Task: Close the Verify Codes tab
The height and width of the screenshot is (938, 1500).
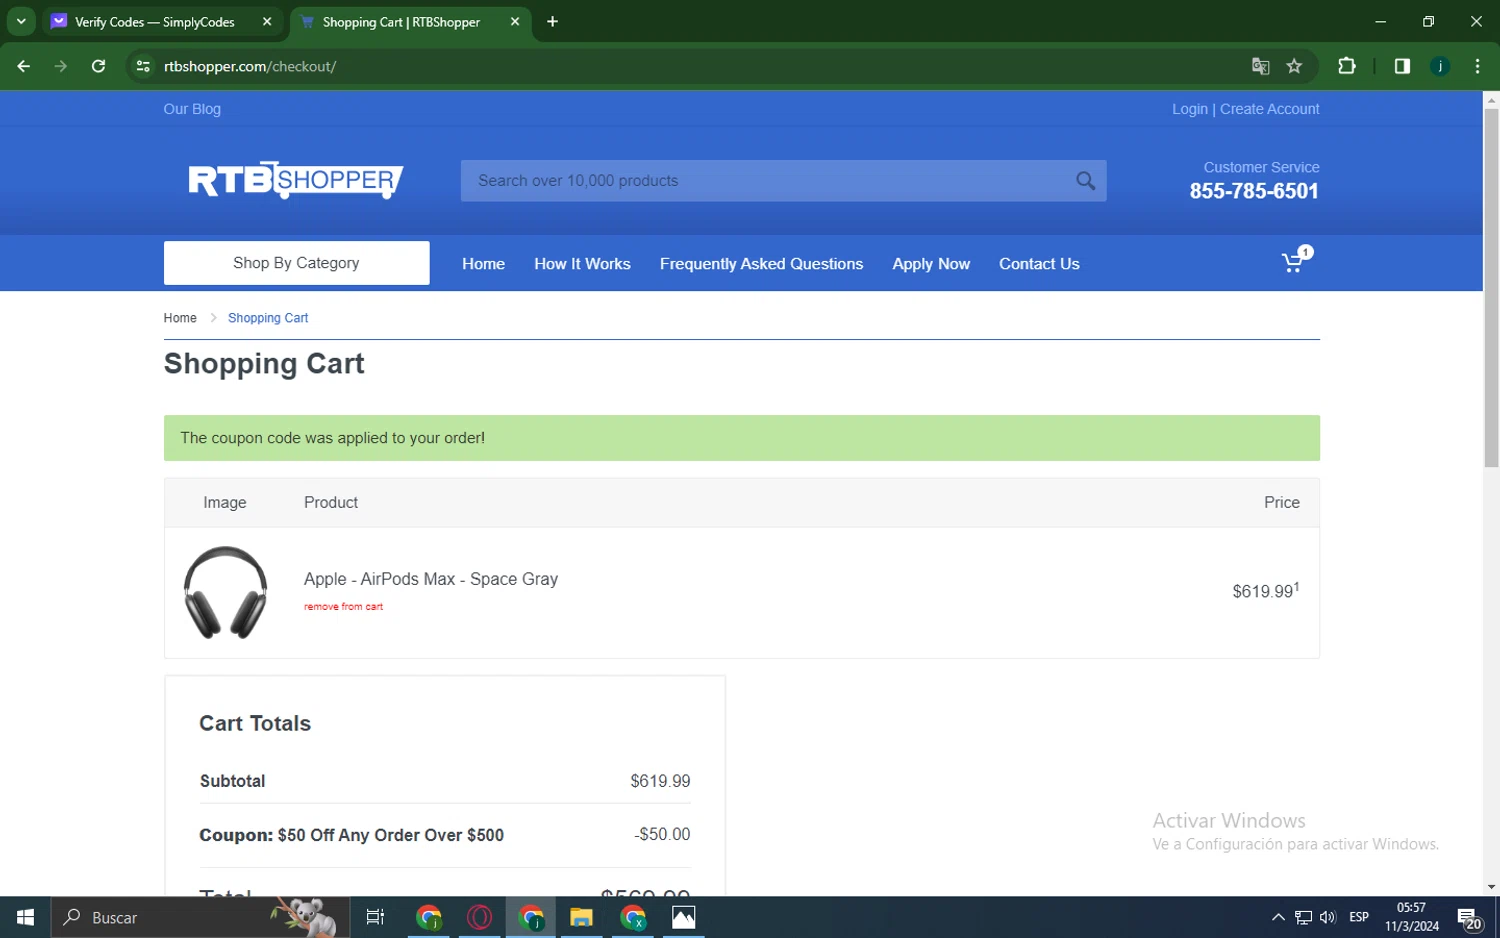Action: tap(267, 21)
